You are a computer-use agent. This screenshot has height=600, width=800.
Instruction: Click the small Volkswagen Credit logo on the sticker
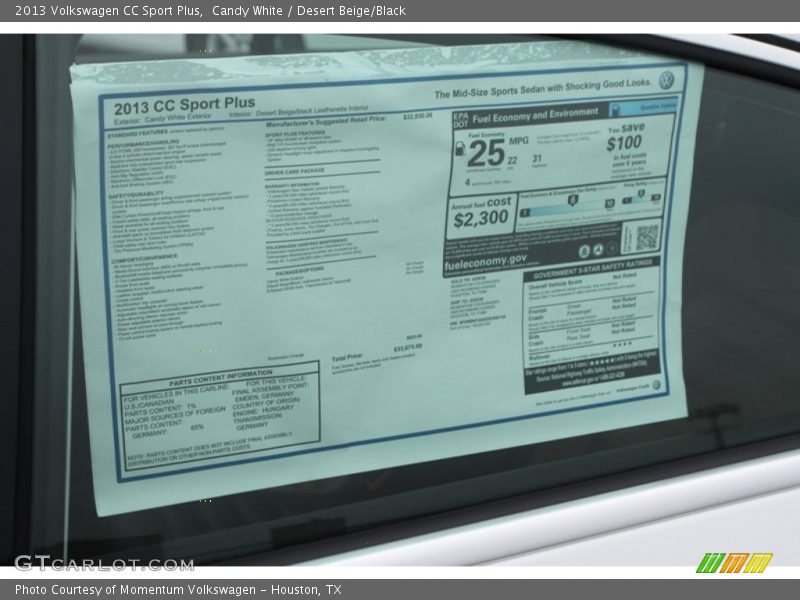click(656, 385)
